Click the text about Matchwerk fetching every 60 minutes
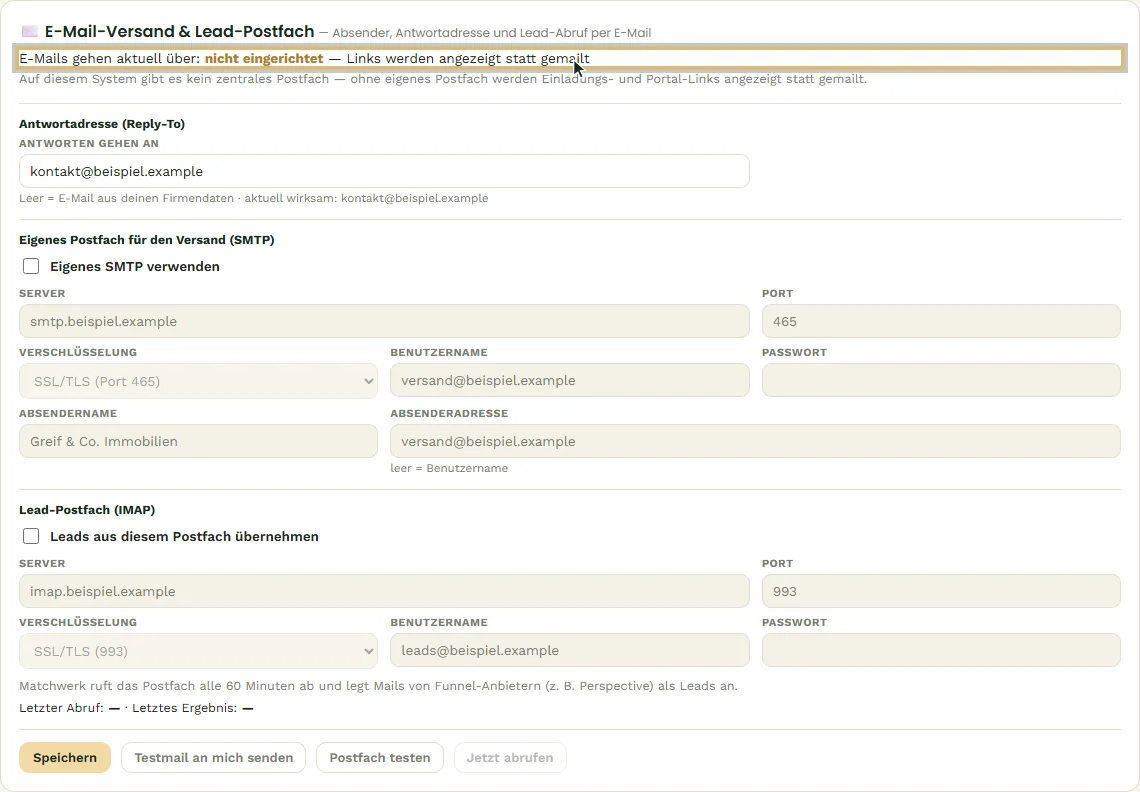The height and width of the screenshot is (792, 1140). pyautogui.click(x=378, y=686)
